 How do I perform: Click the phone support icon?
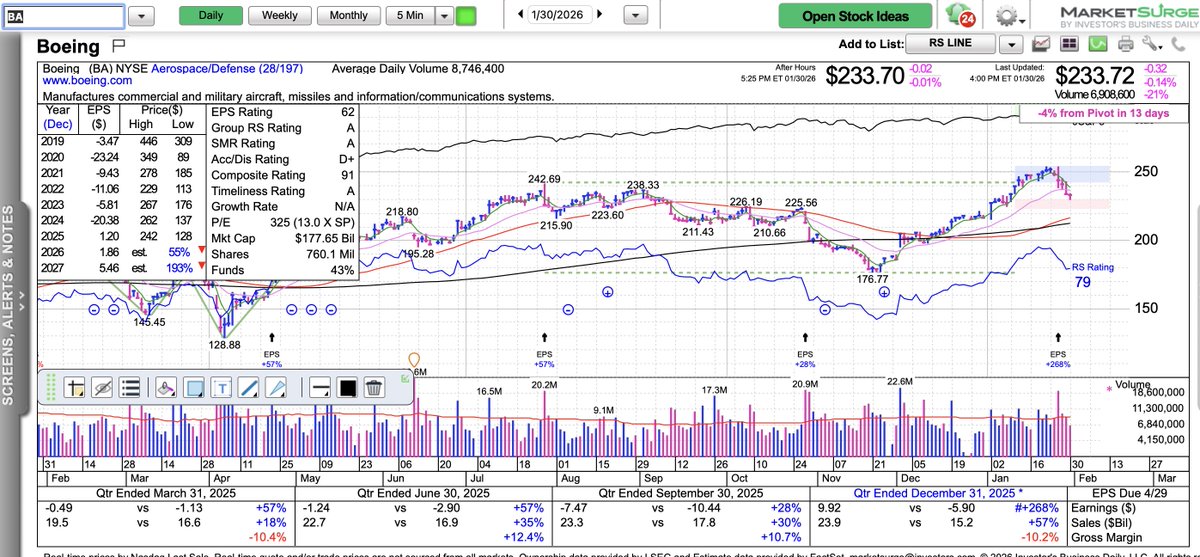click(x=1179, y=44)
